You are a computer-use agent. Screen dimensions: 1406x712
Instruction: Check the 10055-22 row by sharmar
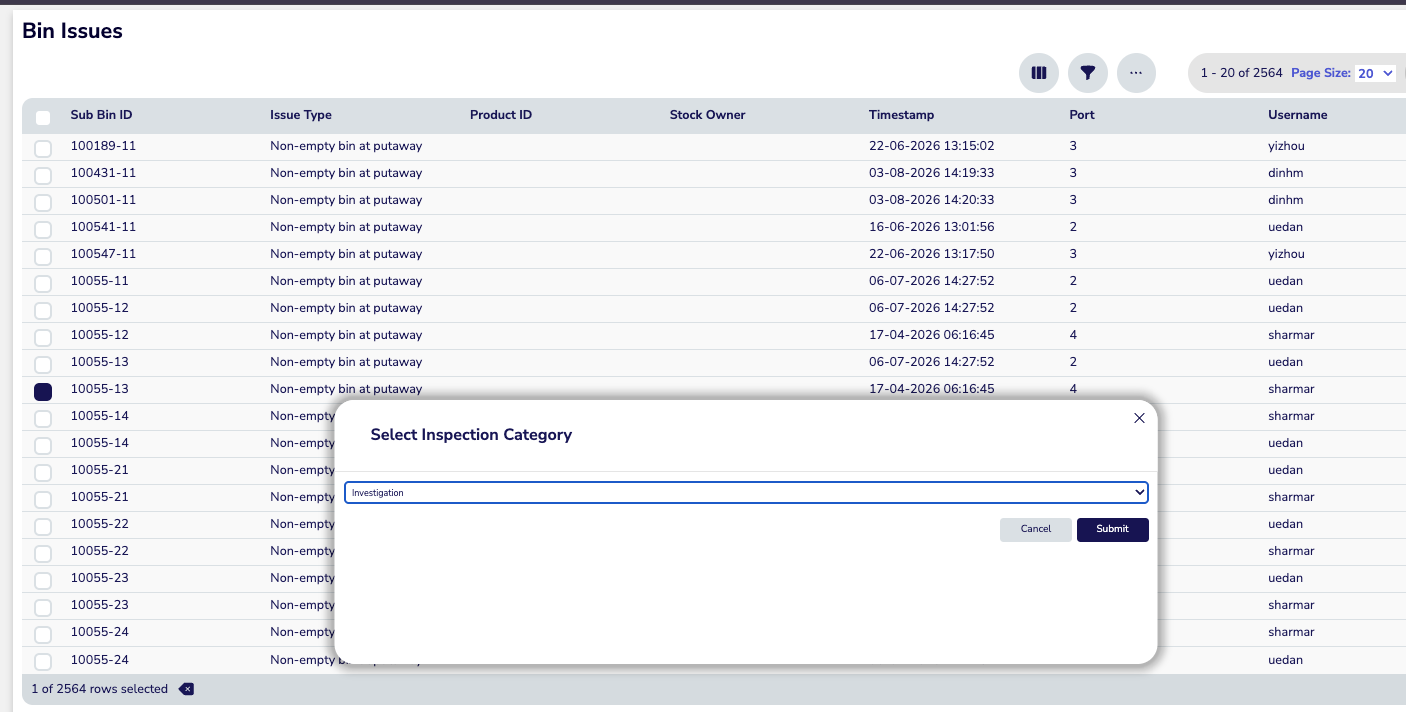point(43,553)
